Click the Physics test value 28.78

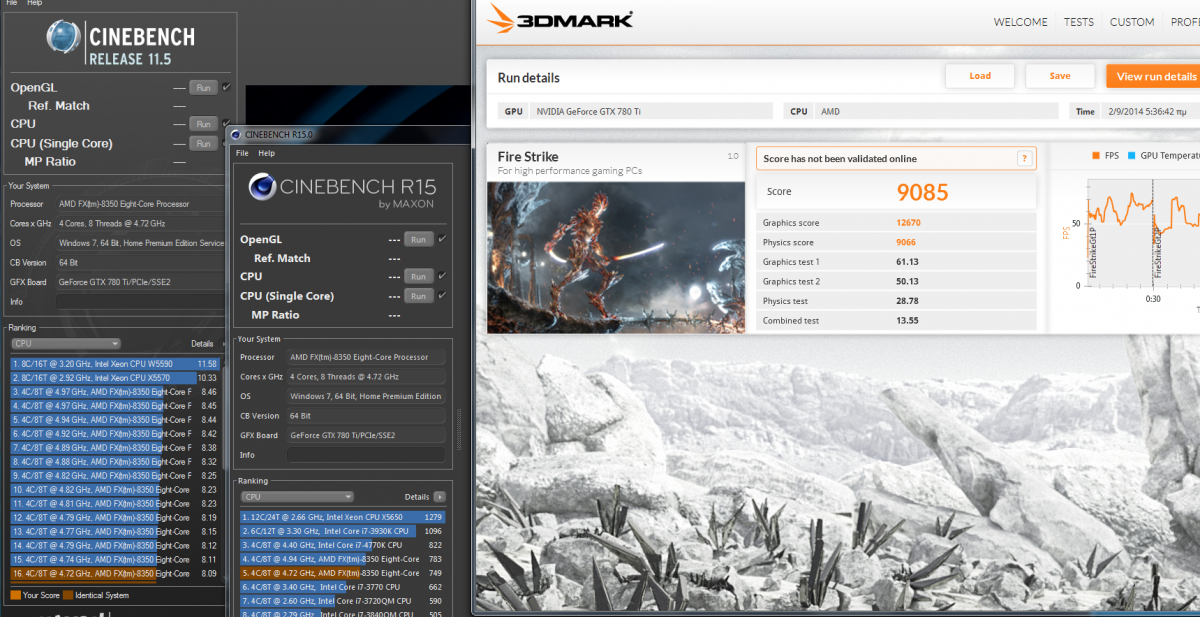click(x=907, y=301)
